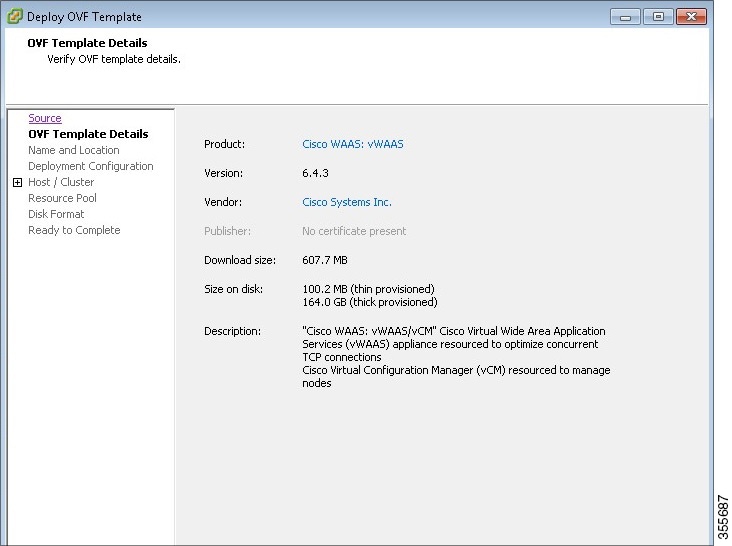732x546 pixels.
Task: Expand the Host / Cluster tree node
Action: (x=17, y=182)
